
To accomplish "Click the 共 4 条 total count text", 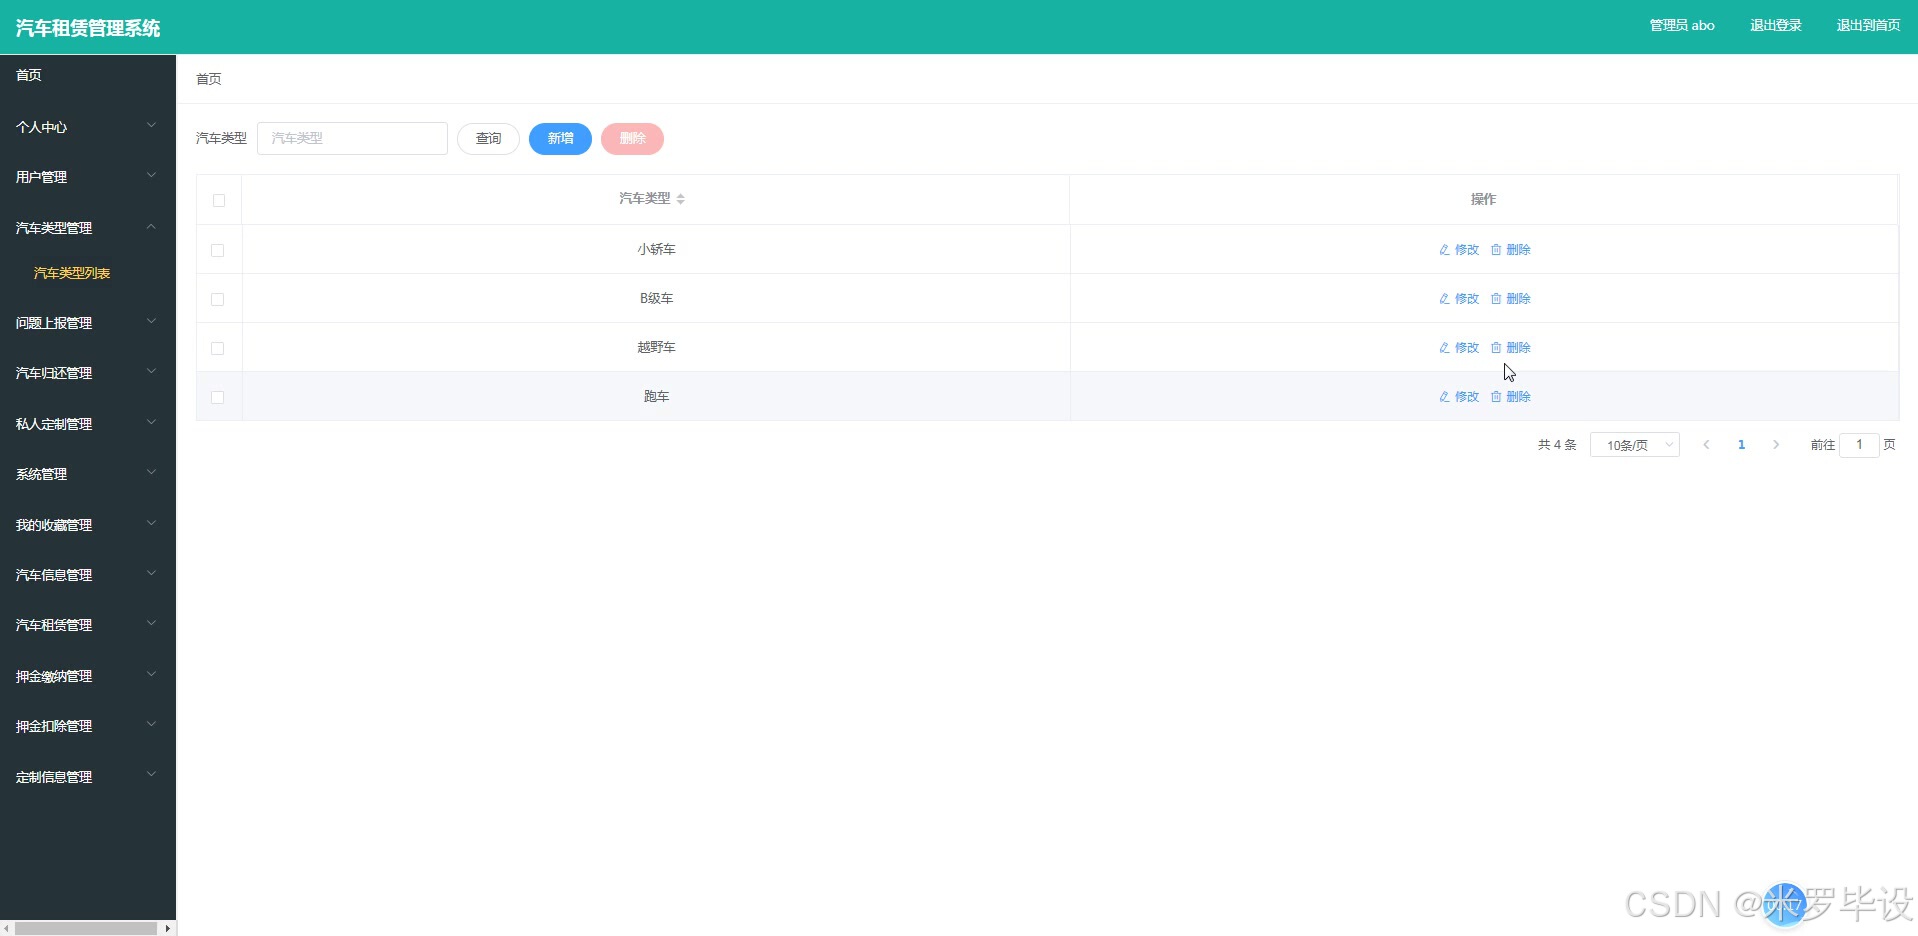I will point(1557,445).
